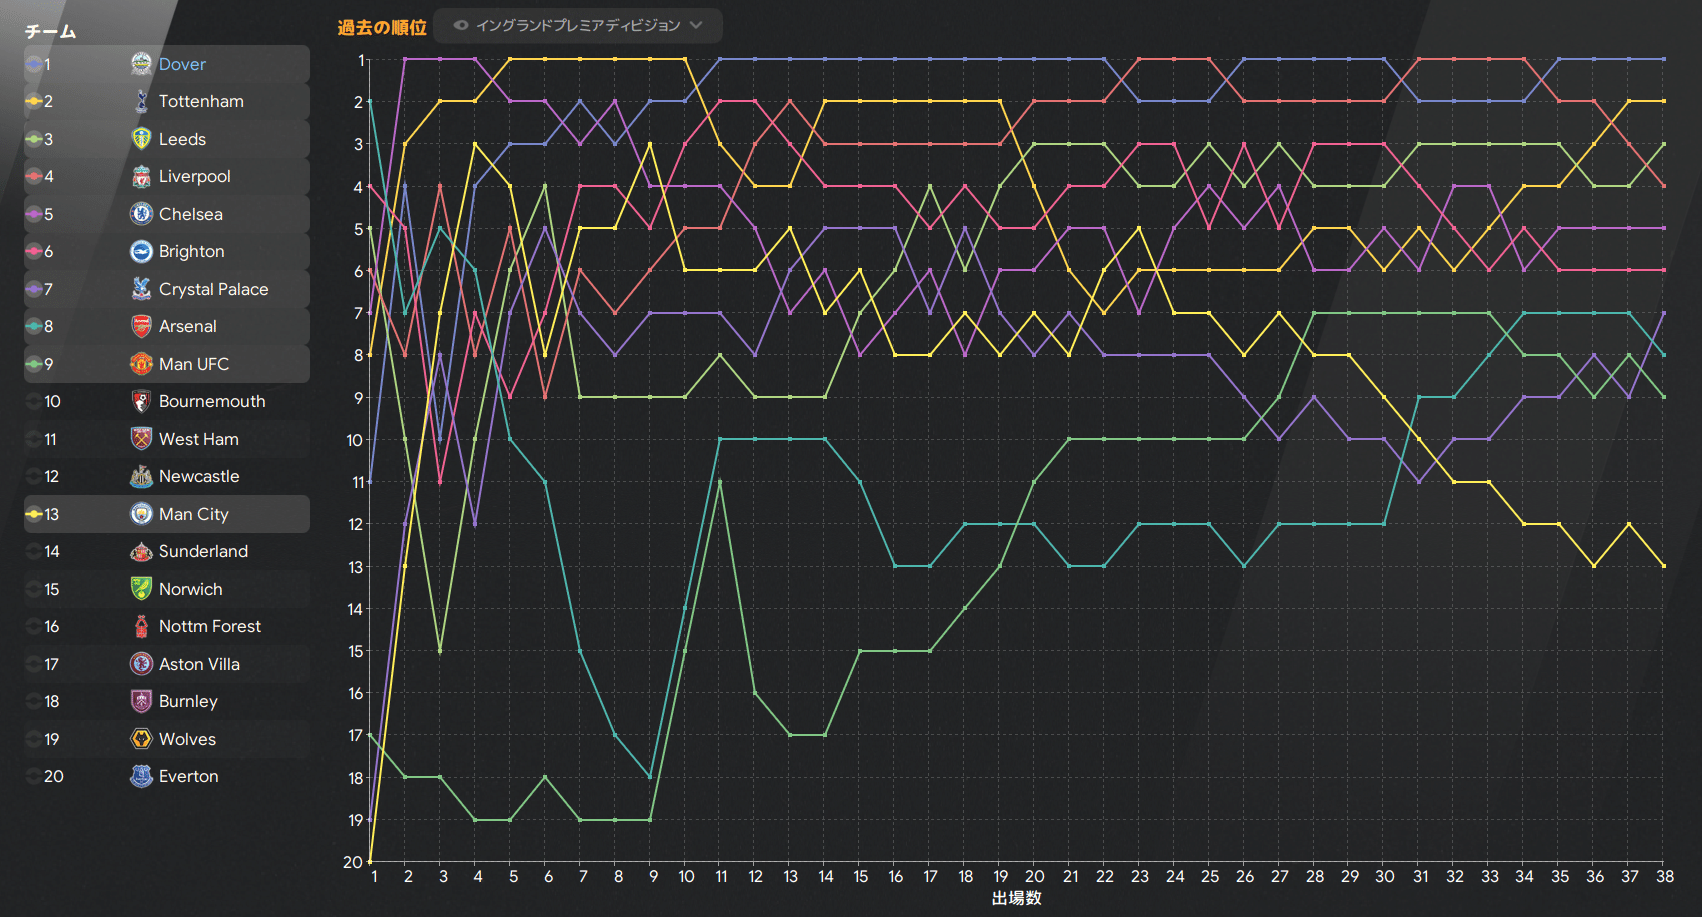Toggle the yellow line marker at rank 2

tap(34, 101)
